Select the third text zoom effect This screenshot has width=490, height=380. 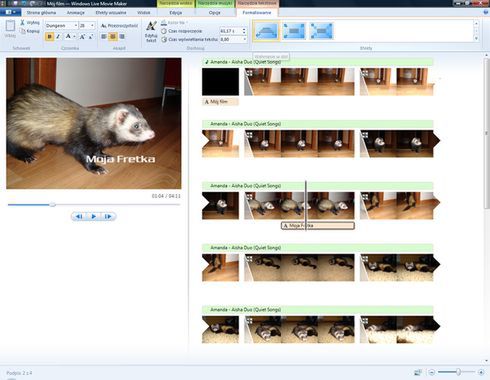tap(321, 31)
